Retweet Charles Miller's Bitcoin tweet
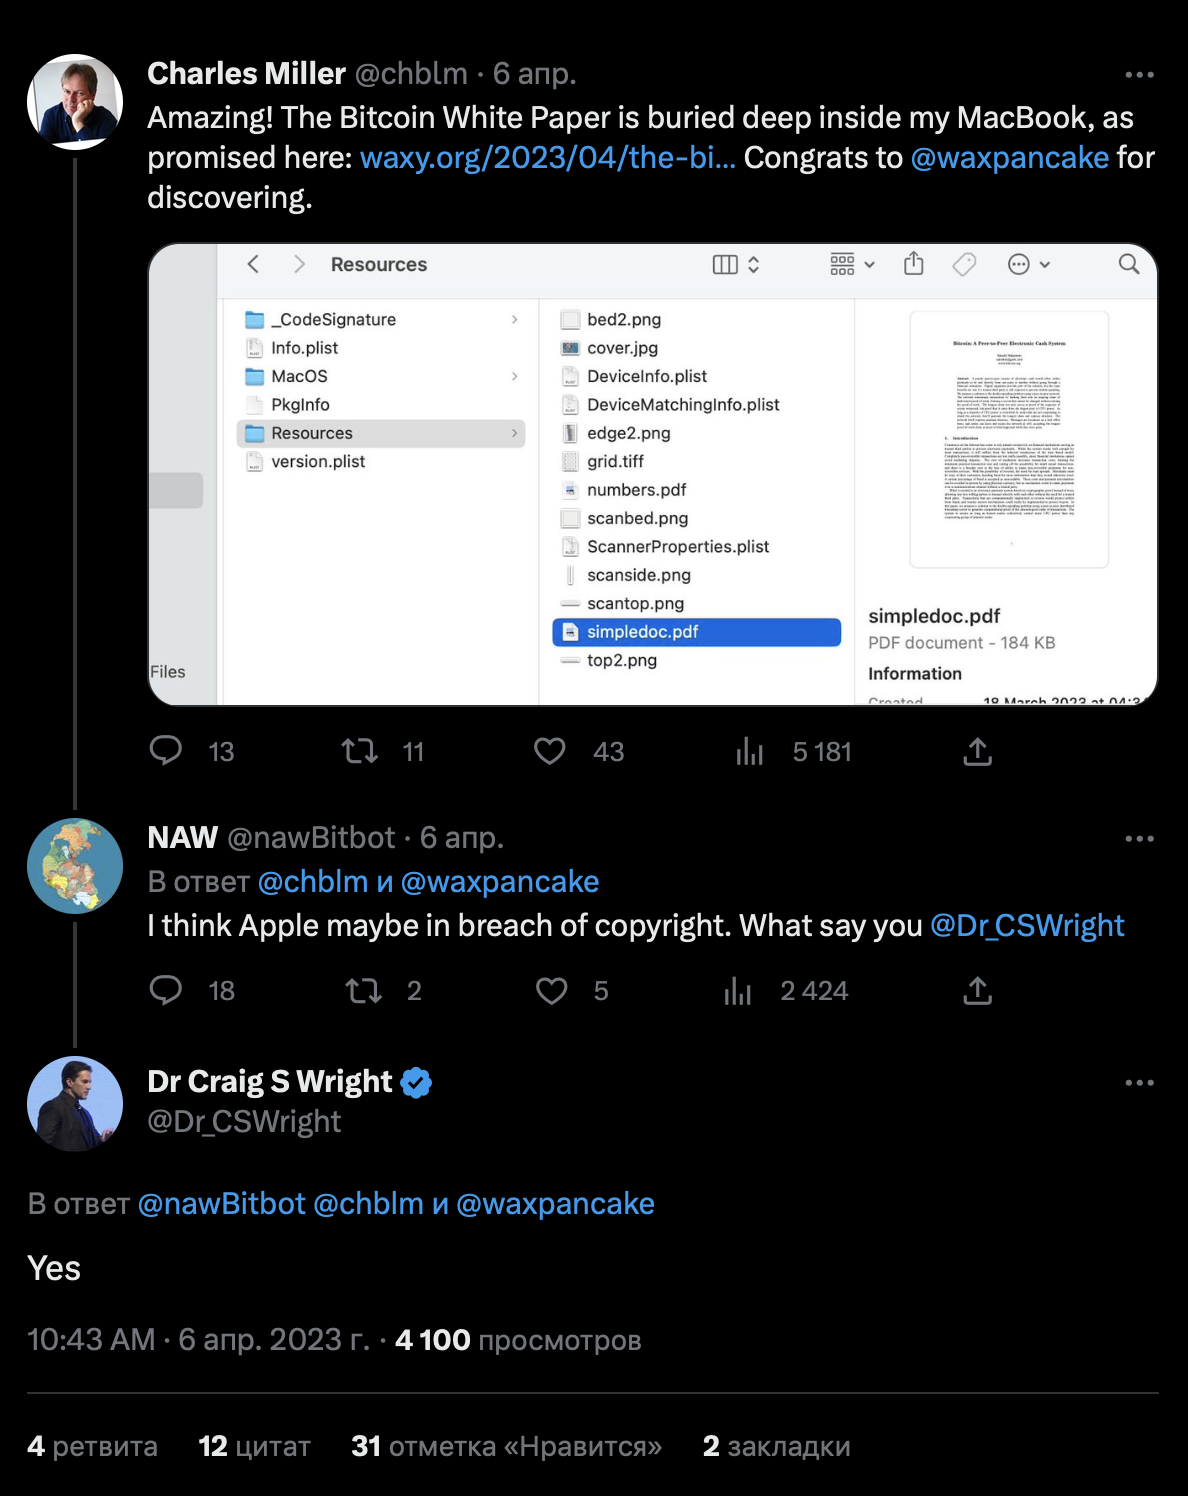This screenshot has height=1496, width=1188. click(x=360, y=751)
